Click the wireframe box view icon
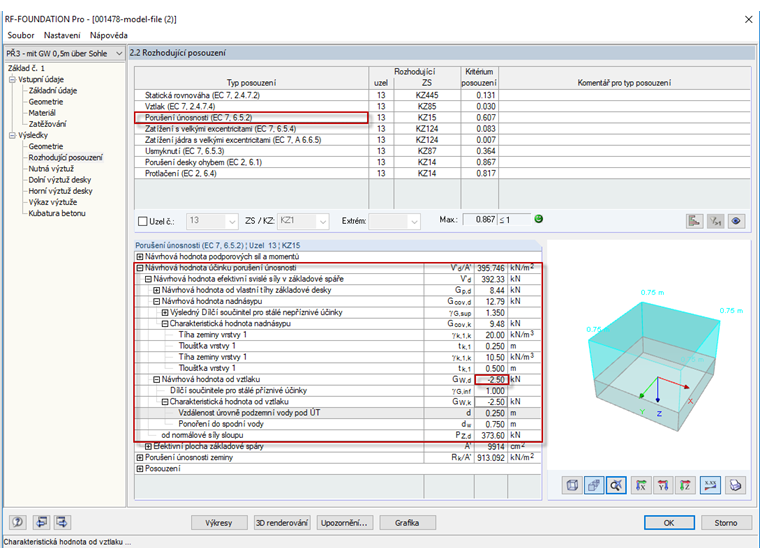Viewport: 760px width, 560px height. pos(572,485)
